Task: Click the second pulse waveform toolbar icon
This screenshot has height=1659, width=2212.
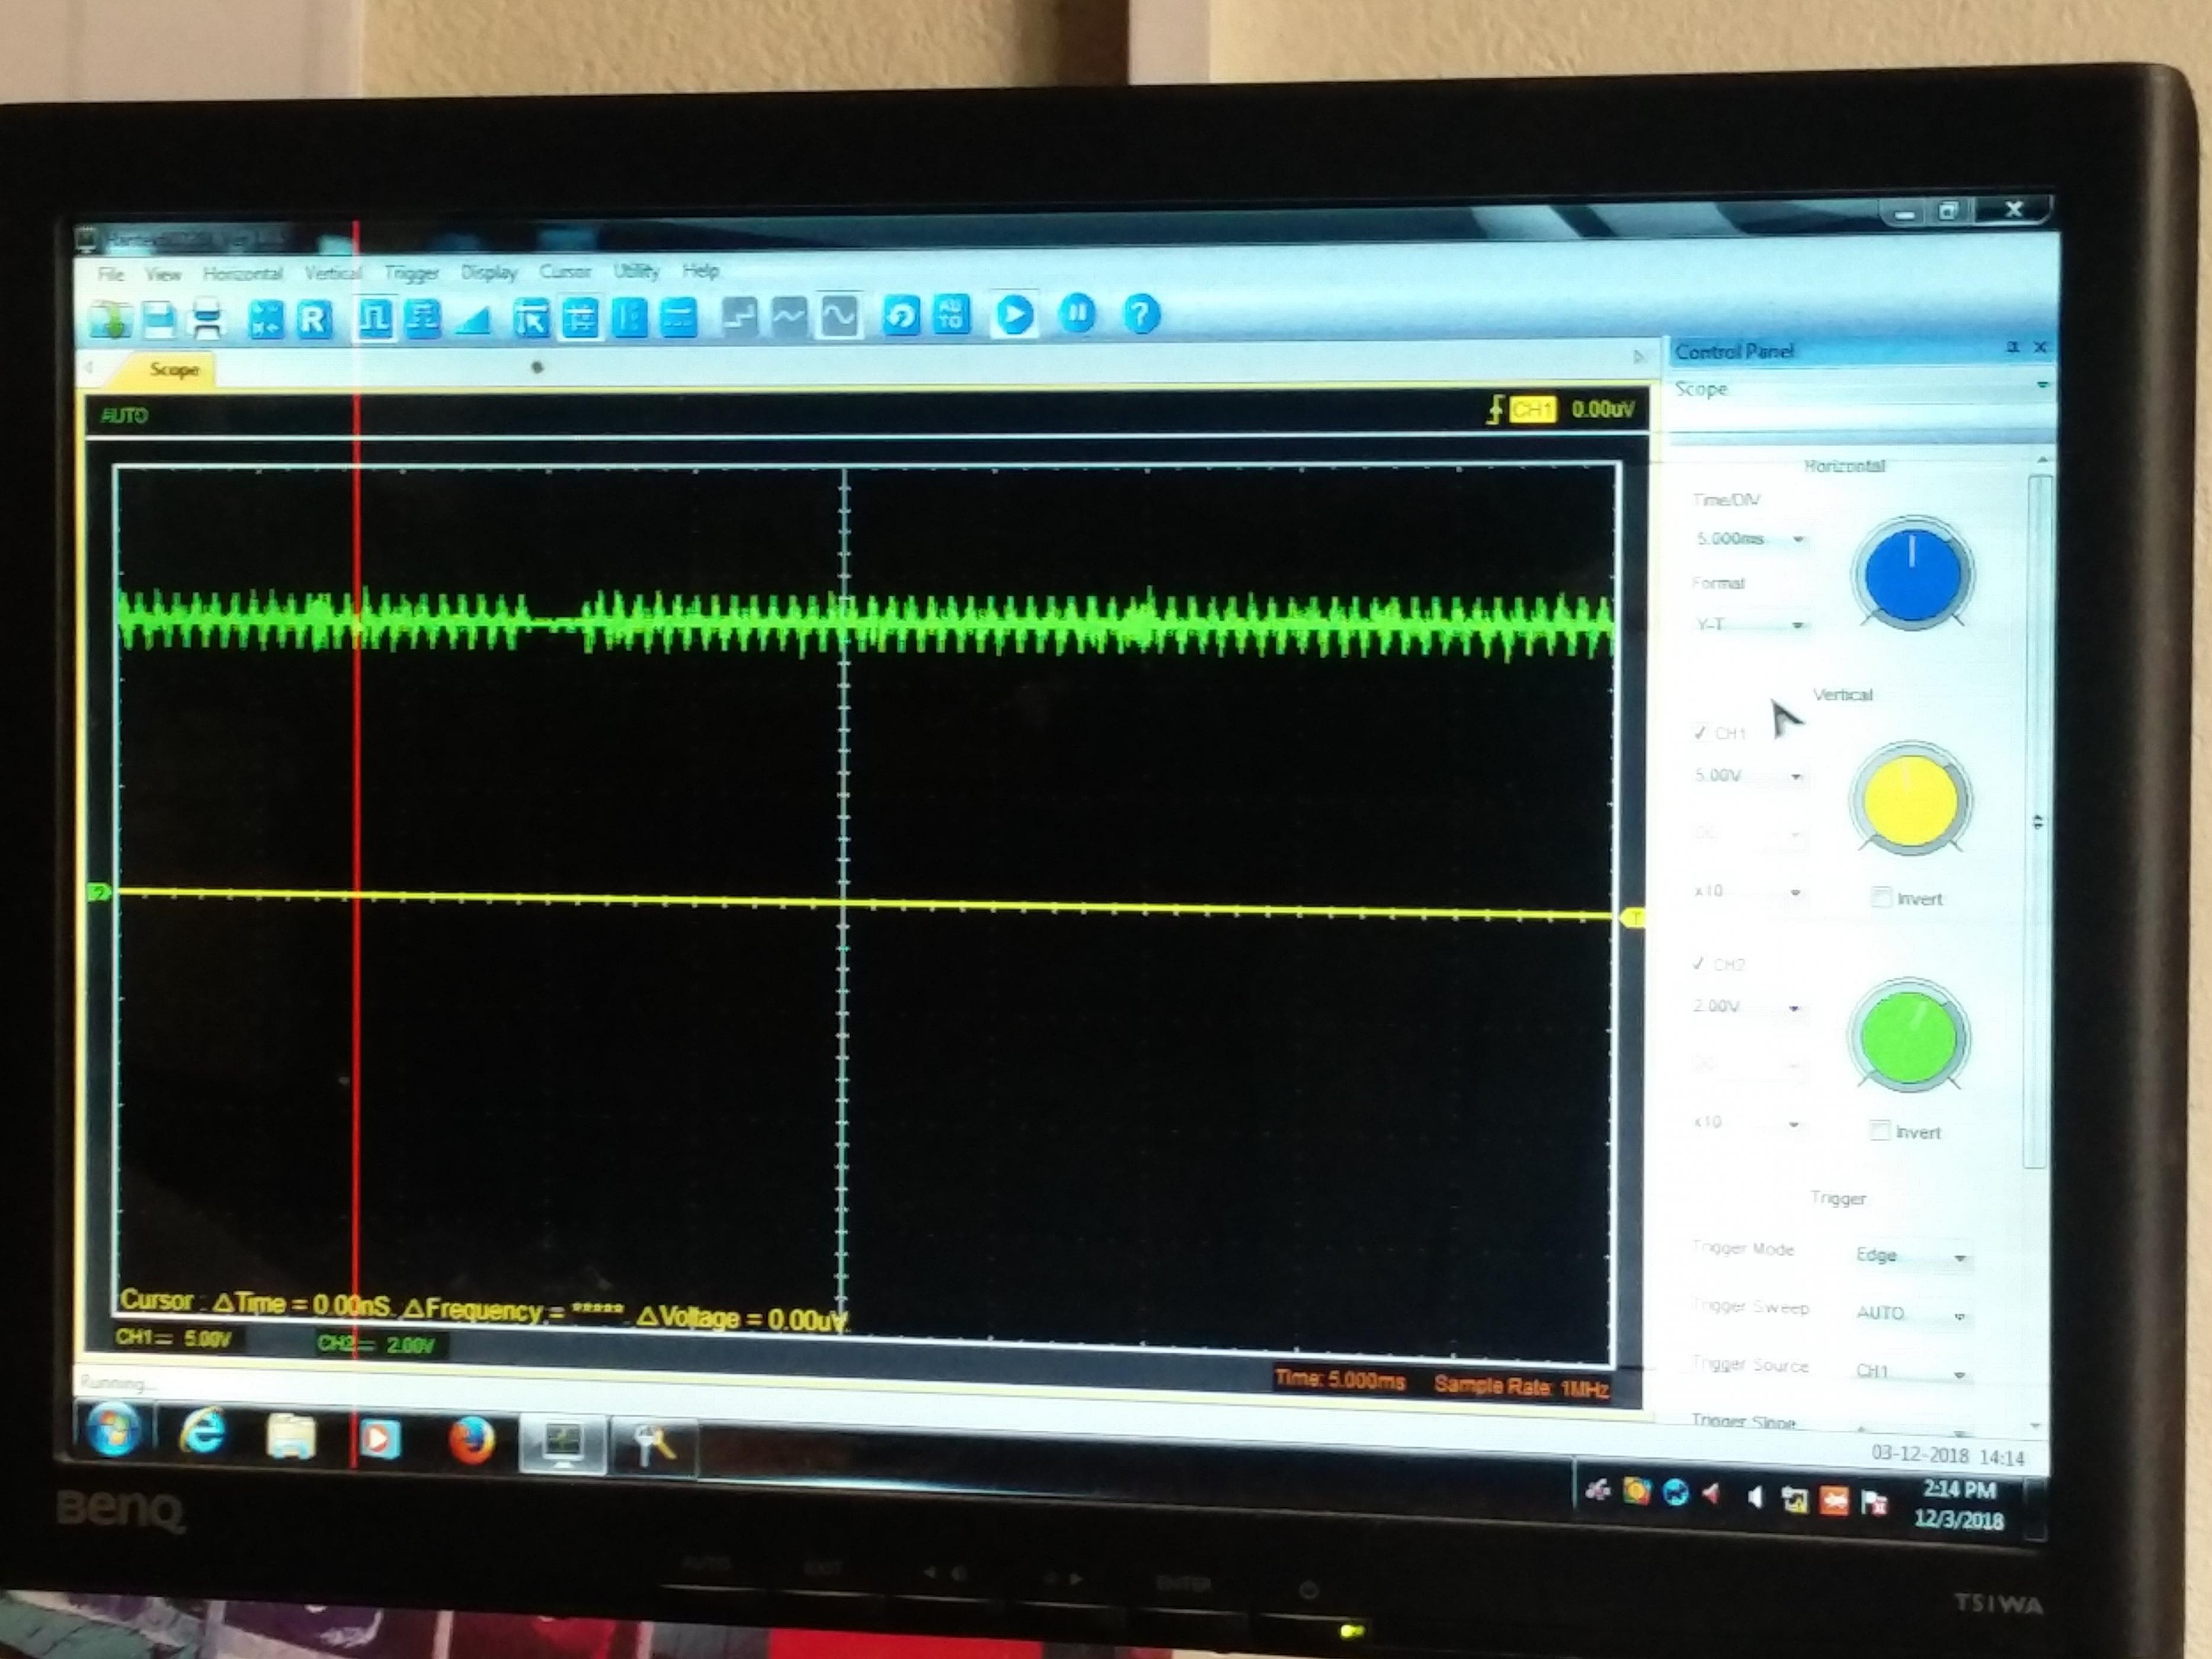Action: coord(423,319)
